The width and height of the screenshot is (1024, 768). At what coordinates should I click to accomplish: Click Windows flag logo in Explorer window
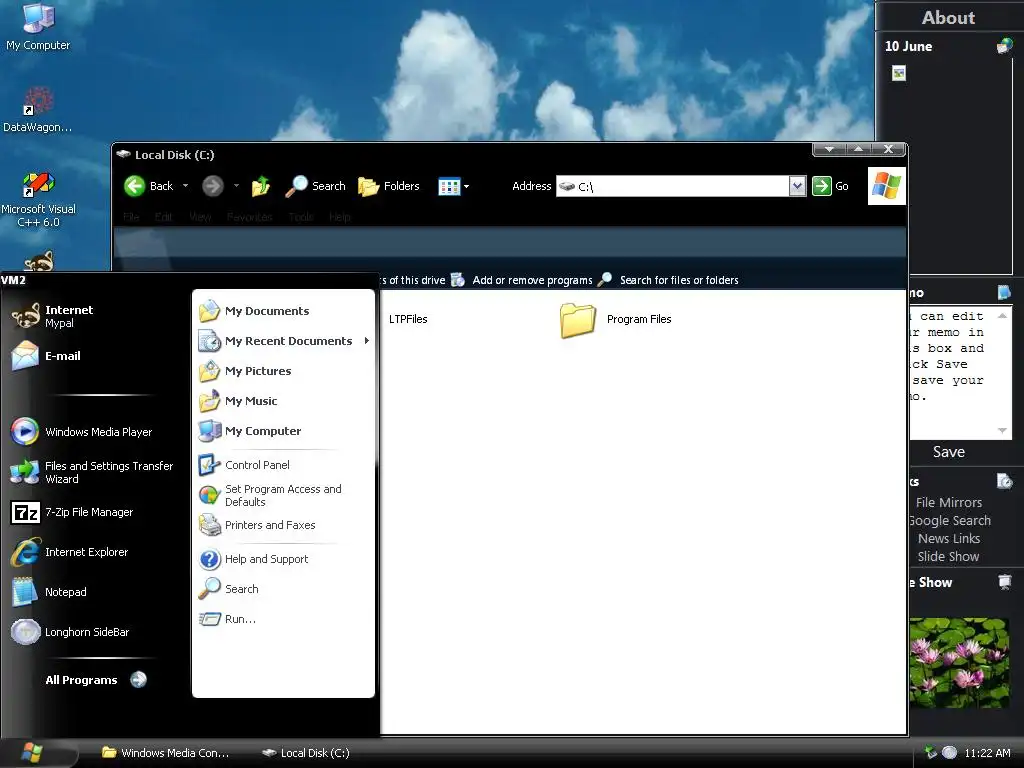point(886,186)
